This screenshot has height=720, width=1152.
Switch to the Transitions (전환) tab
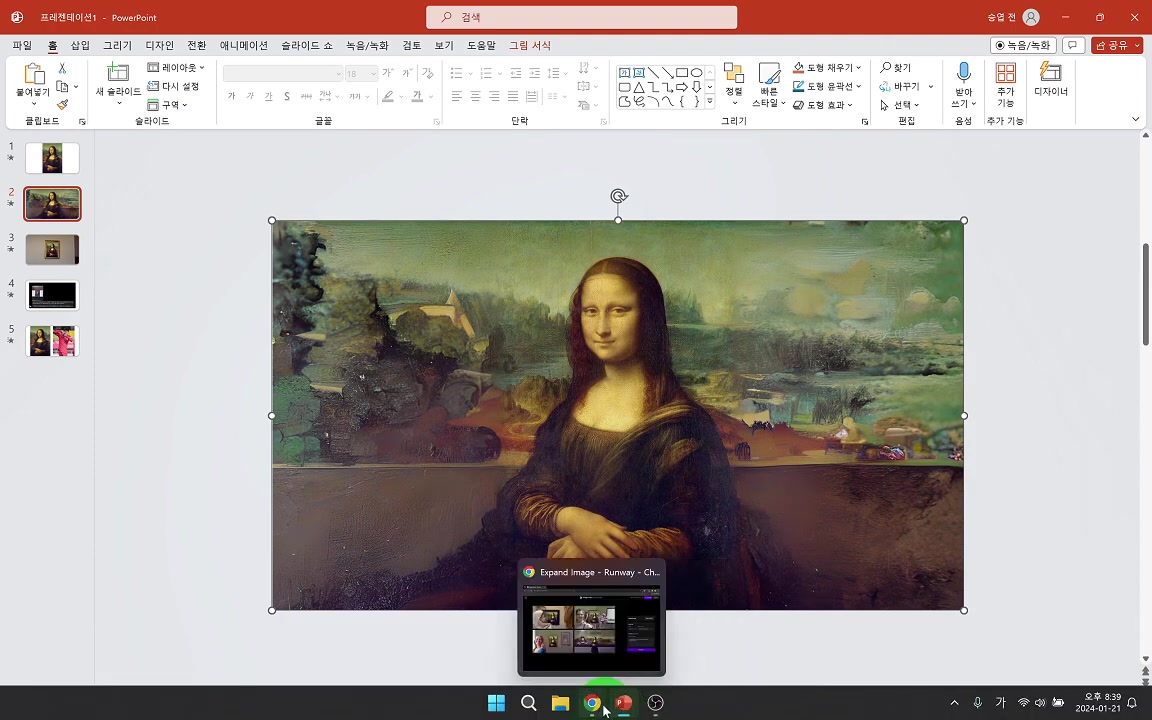coord(197,46)
